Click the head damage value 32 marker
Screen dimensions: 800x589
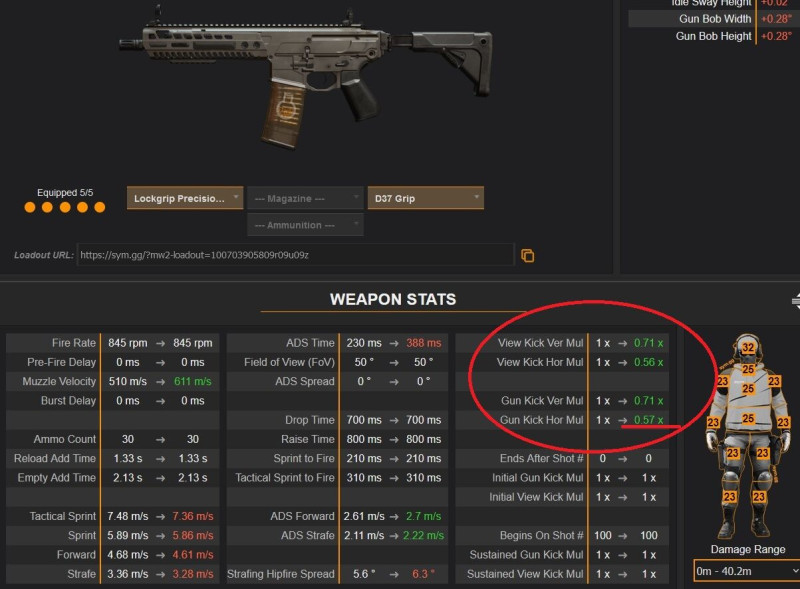point(748,348)
